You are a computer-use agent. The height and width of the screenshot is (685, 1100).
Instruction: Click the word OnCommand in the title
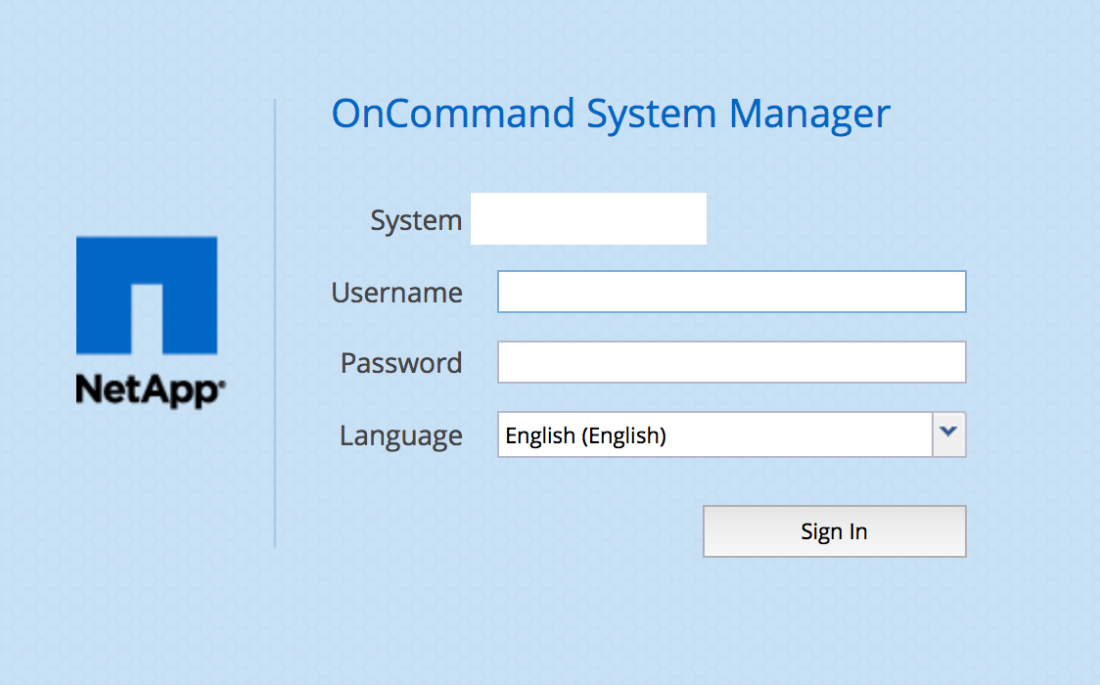[x=453, y=114]
